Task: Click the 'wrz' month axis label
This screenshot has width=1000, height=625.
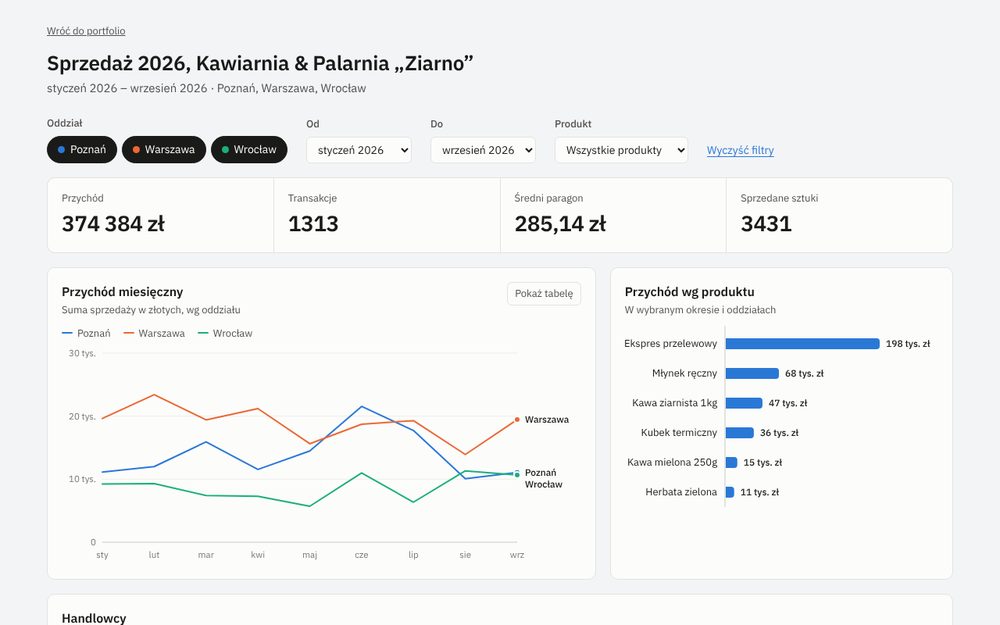Action: (x=517, y=555)
